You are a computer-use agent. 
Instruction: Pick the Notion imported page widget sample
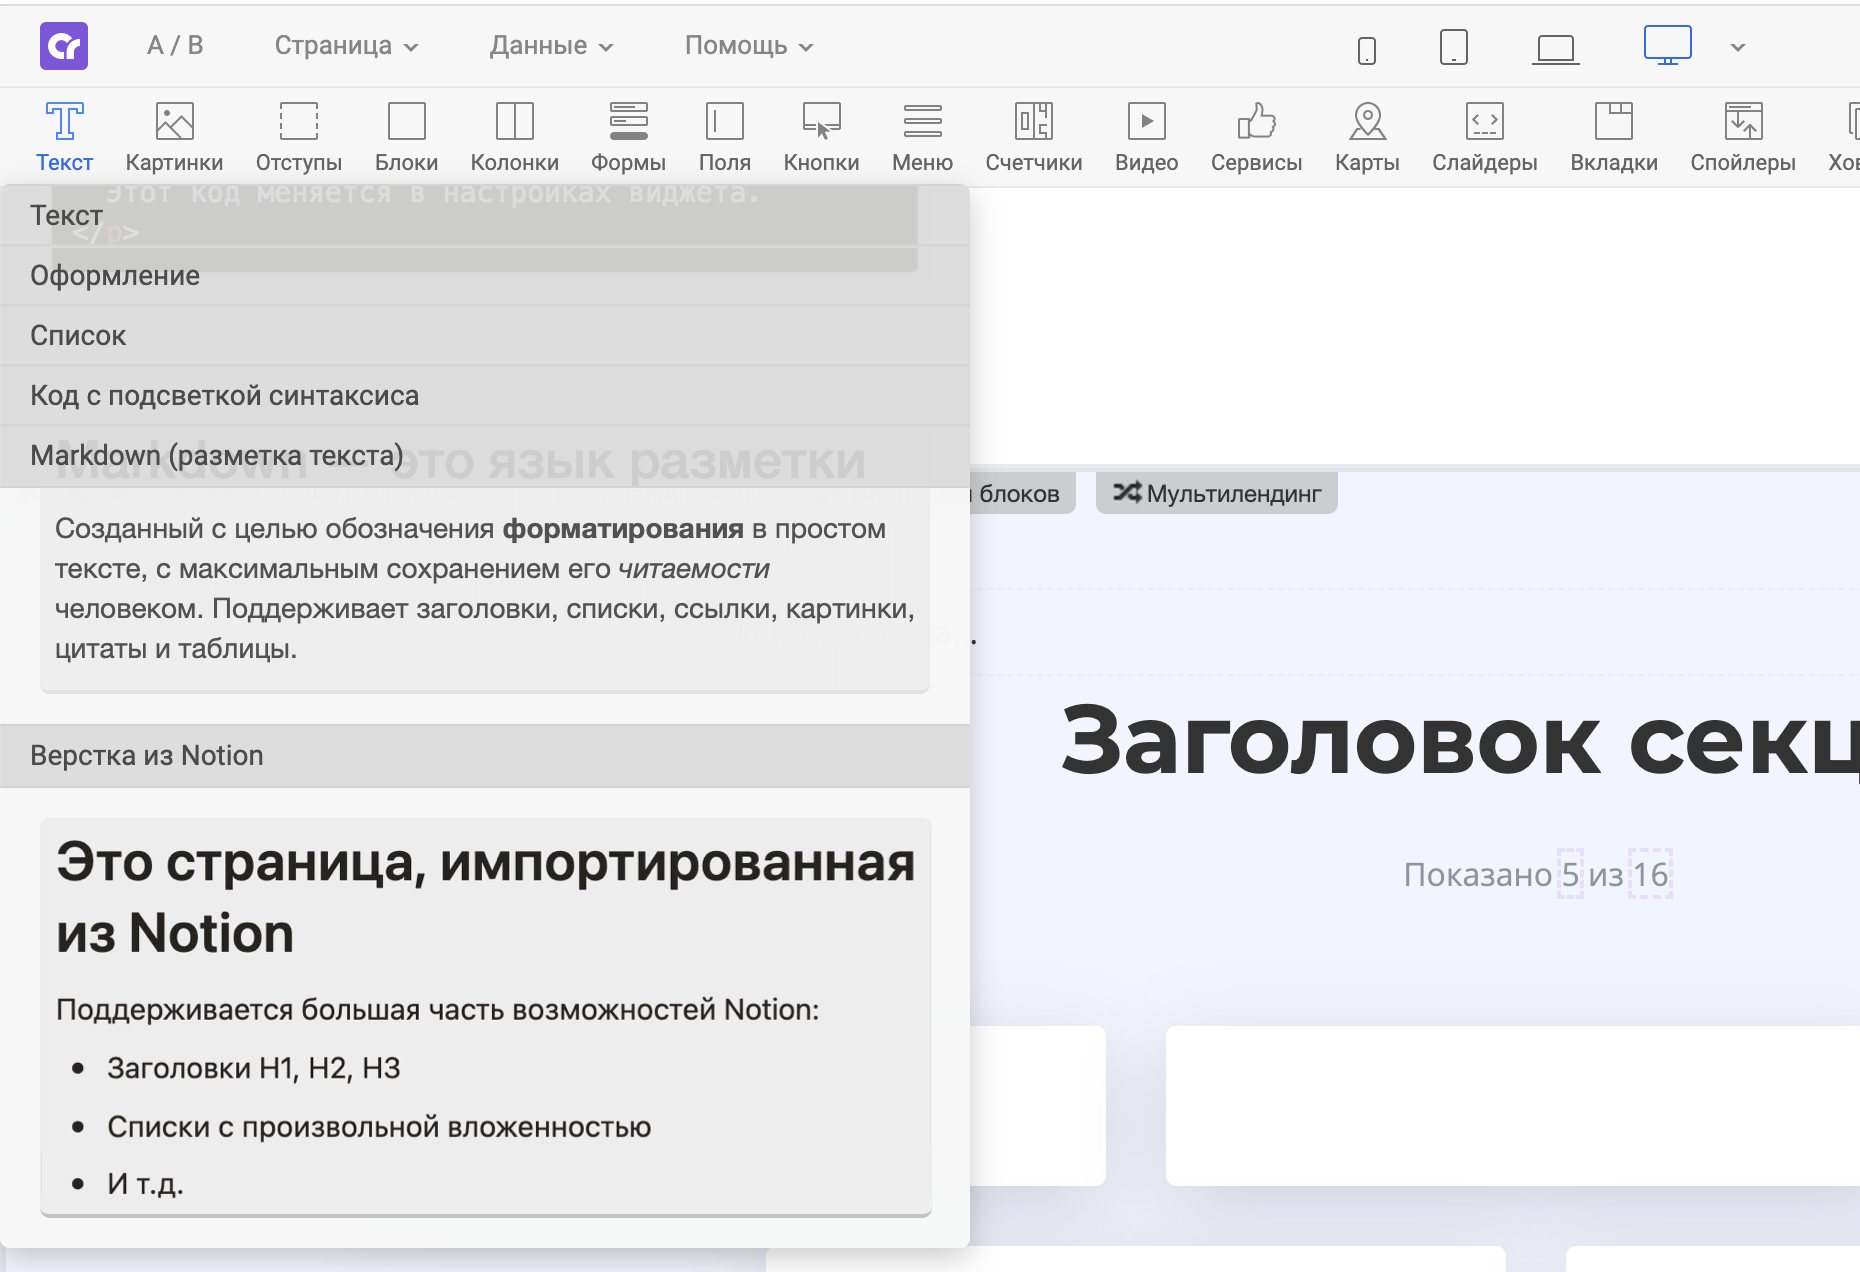pyautogui.click(x=486, y=1017)
